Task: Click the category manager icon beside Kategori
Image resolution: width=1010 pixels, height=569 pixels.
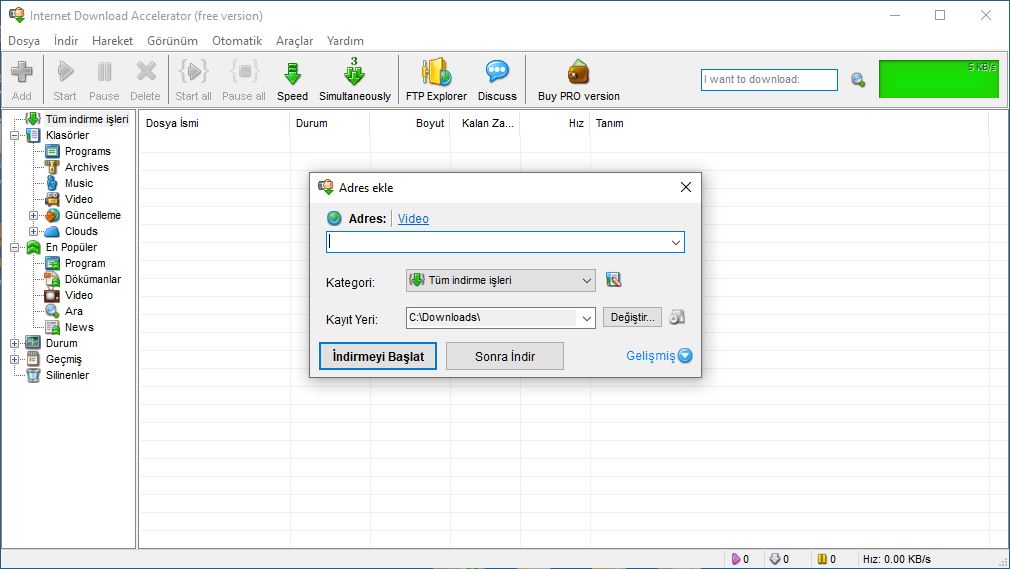Action: 613,280
